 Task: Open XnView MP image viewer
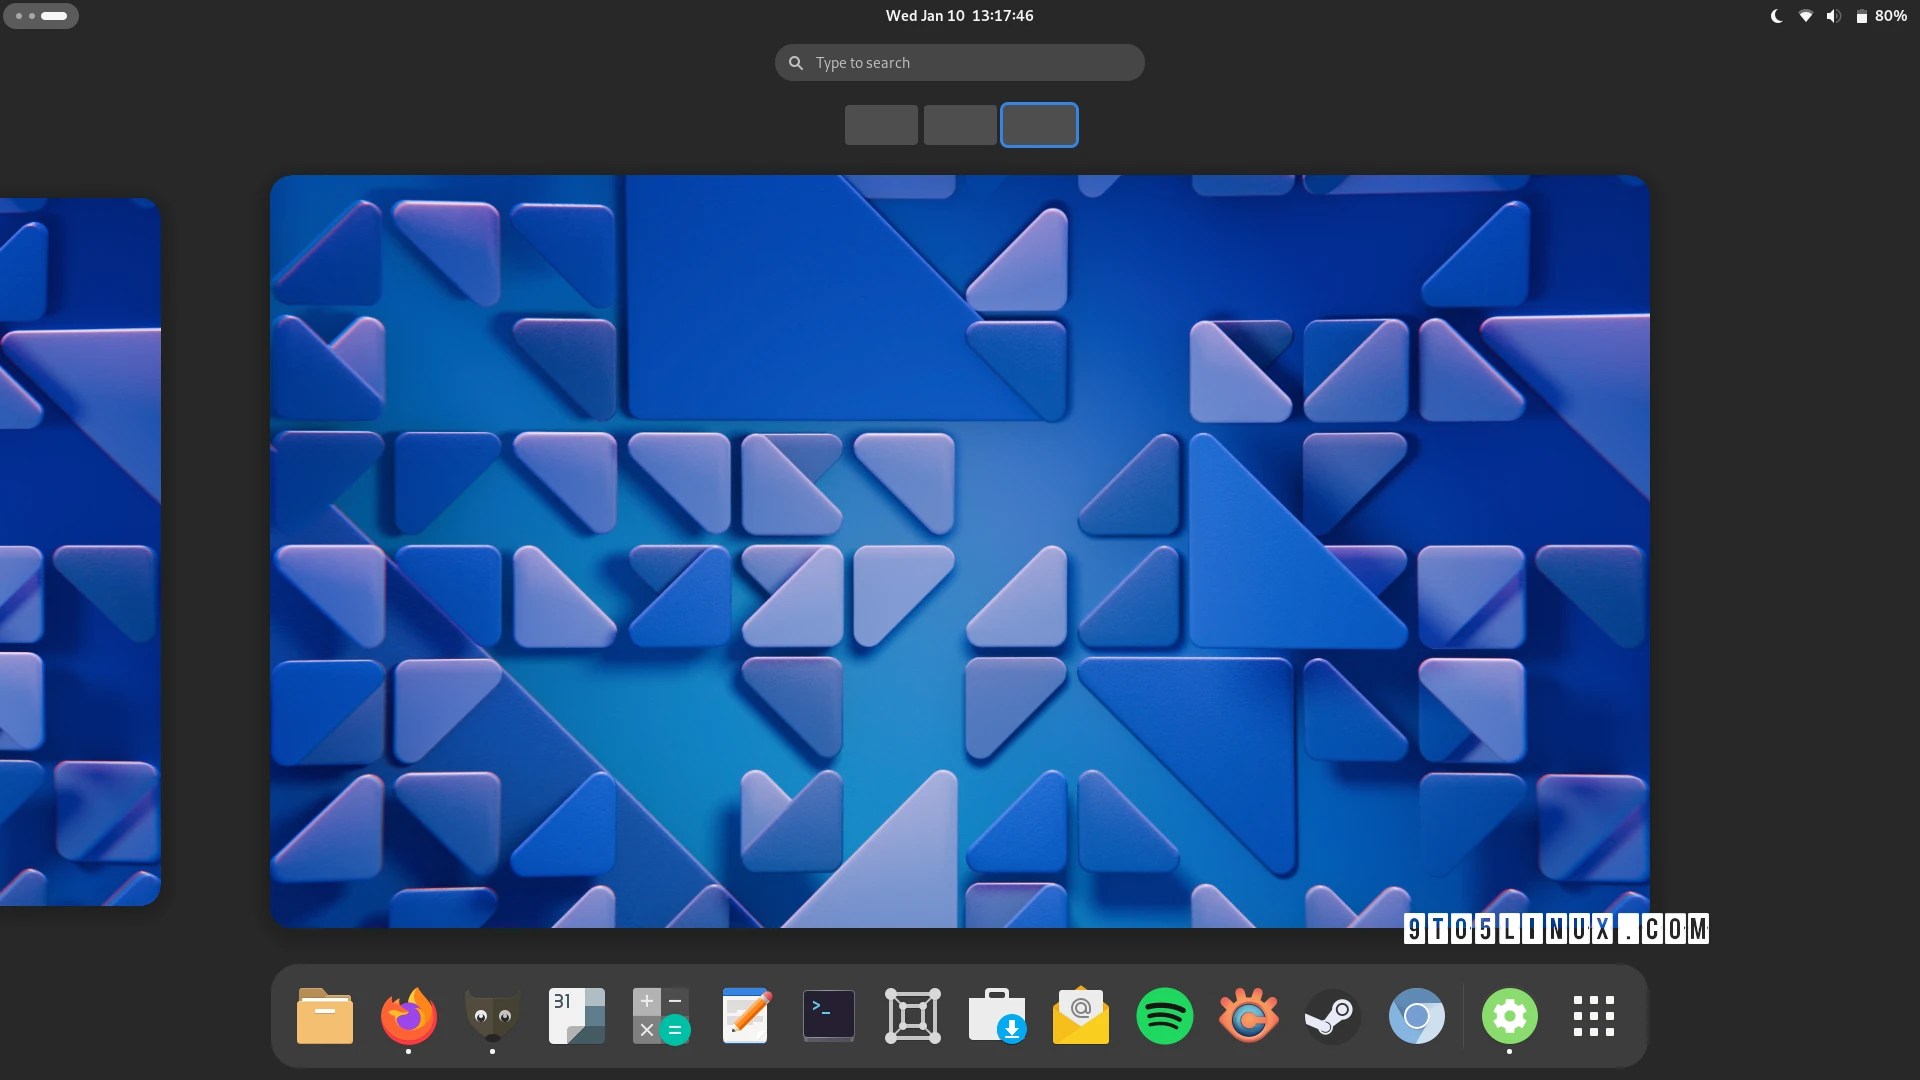click(1249, 1015)
